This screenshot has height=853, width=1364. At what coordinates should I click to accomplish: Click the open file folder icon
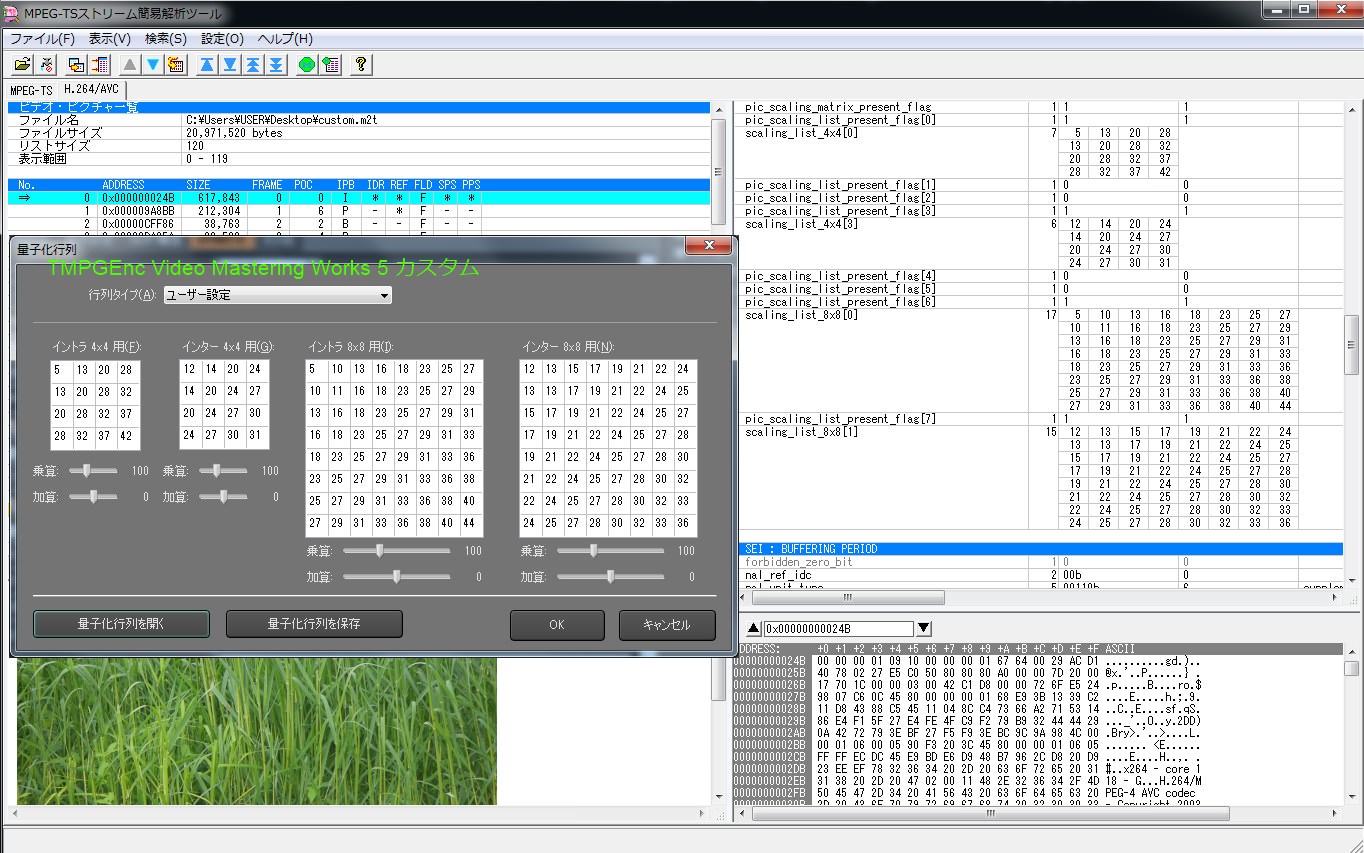coord(21,65)
